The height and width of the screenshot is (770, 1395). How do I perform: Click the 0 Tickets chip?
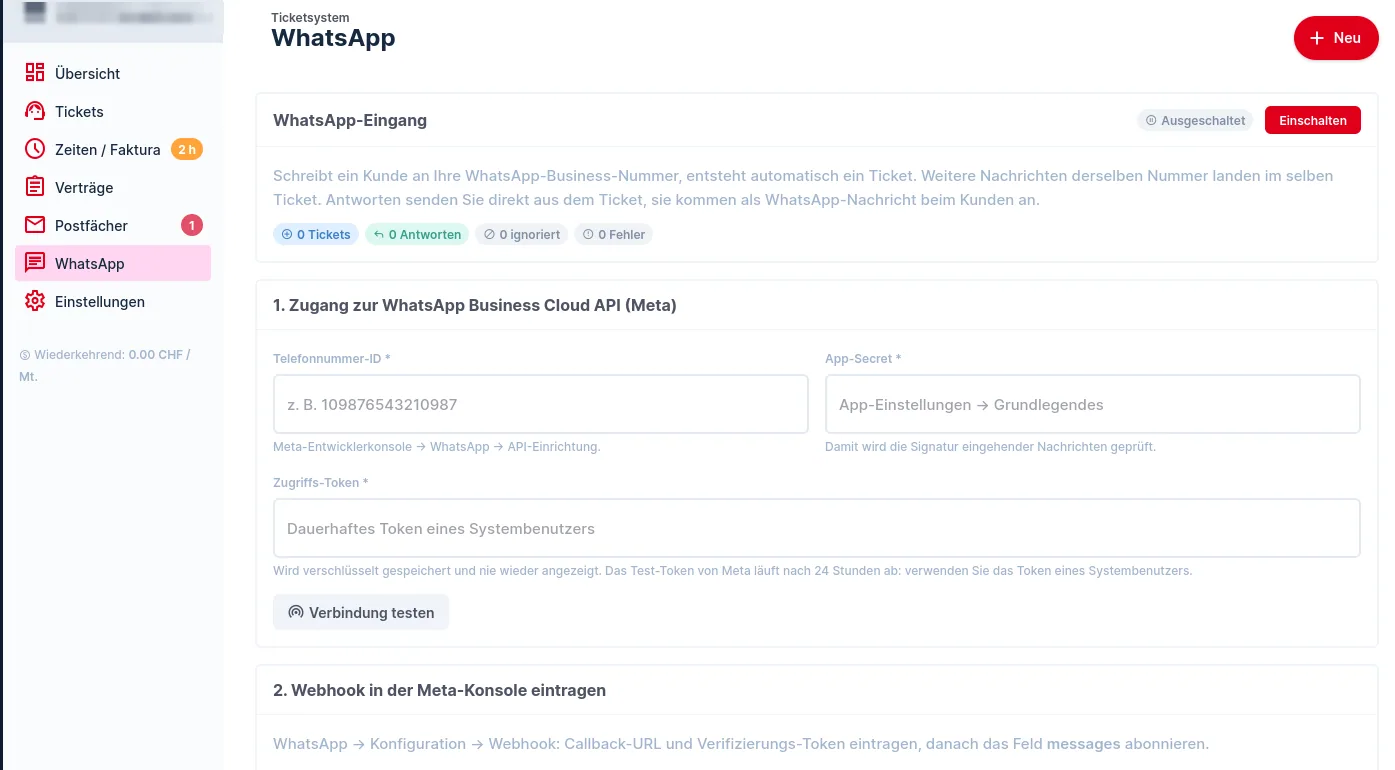(x=316, y=234)
